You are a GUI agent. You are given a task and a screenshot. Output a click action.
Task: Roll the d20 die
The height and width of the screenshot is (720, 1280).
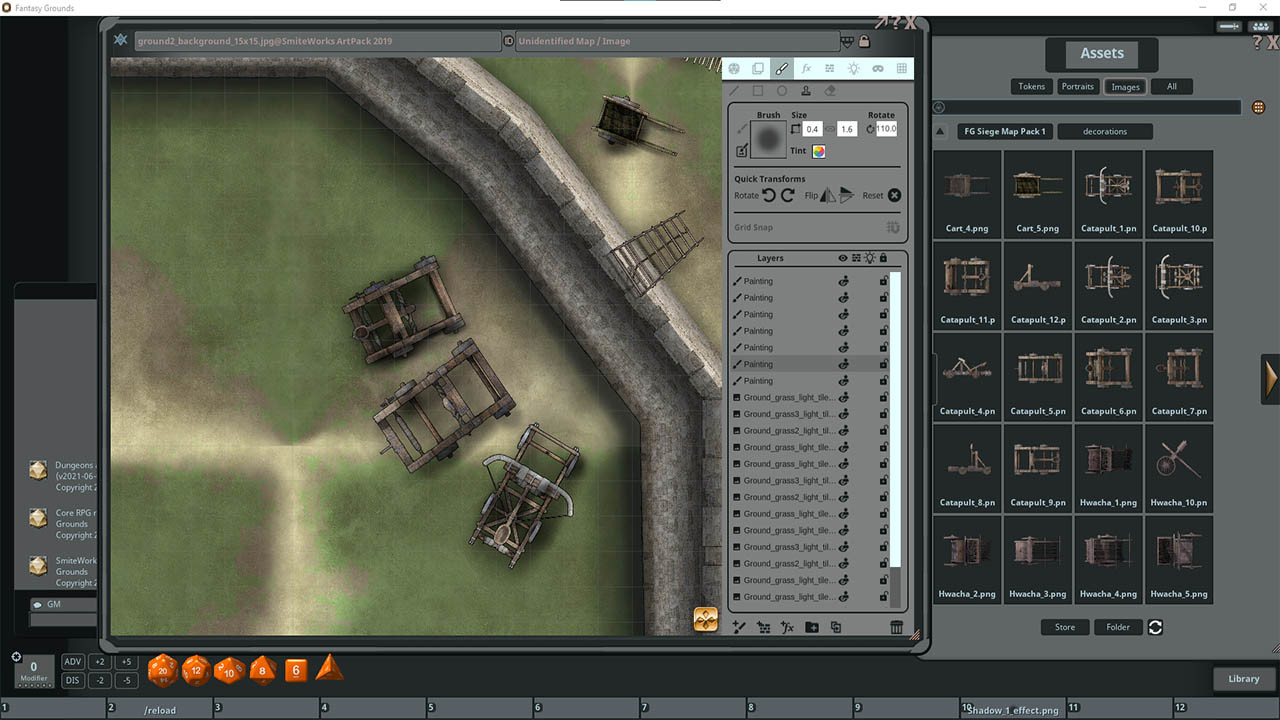pos(163,671)
